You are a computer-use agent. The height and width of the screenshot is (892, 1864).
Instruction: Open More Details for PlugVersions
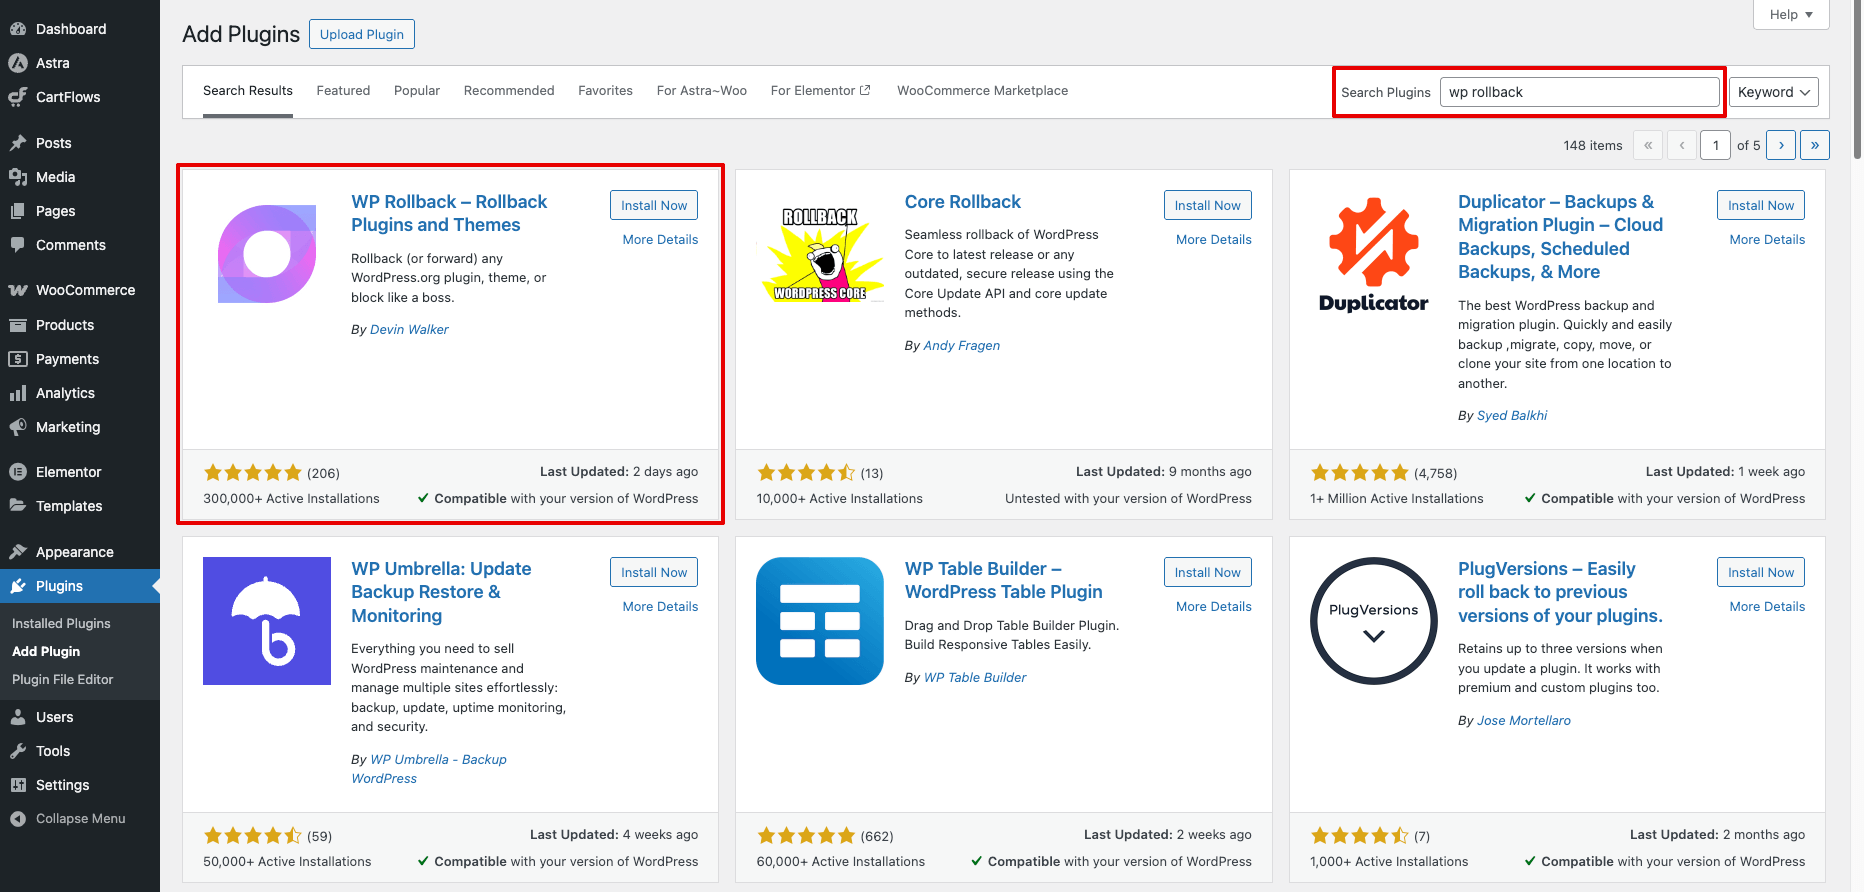click(1767, 607)
